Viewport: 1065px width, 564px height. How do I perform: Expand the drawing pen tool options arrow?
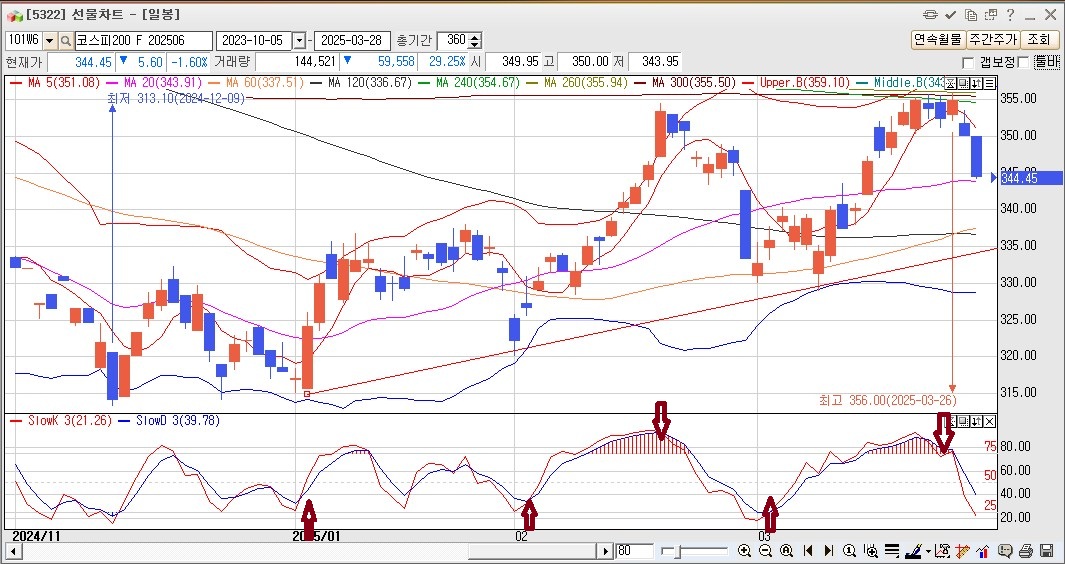pos(928,551)
